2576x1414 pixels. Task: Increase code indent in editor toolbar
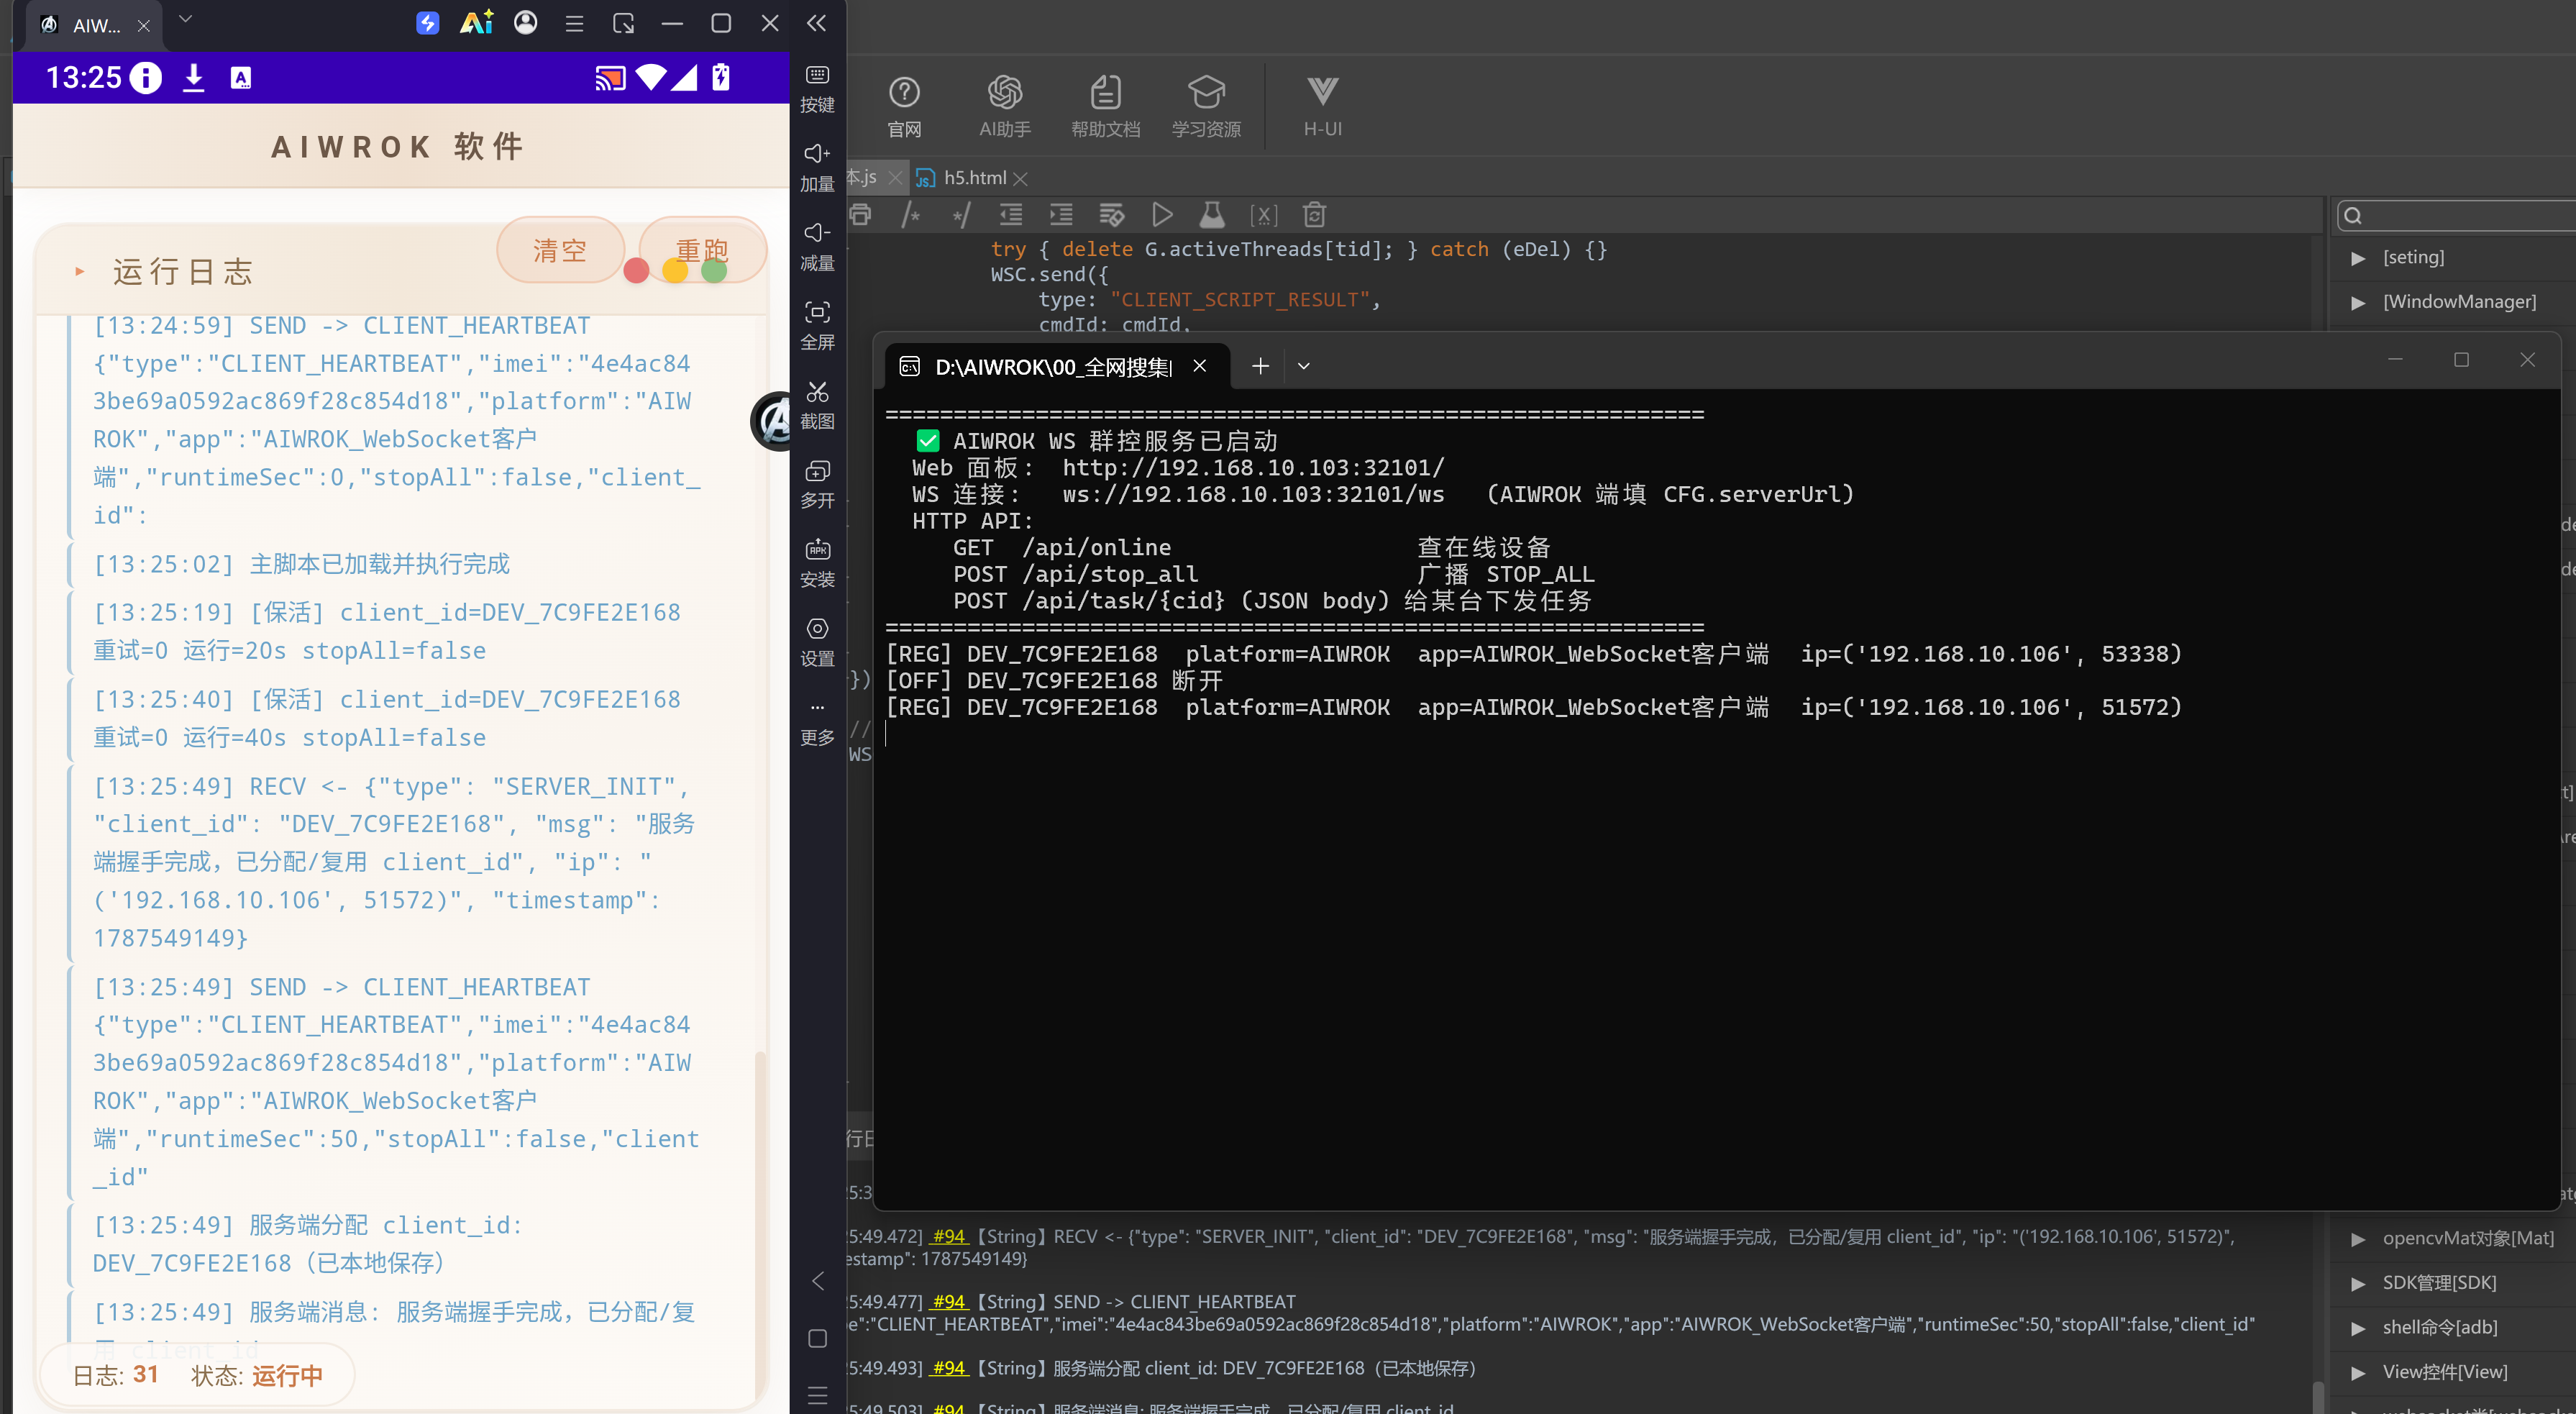click(1061, 214)
